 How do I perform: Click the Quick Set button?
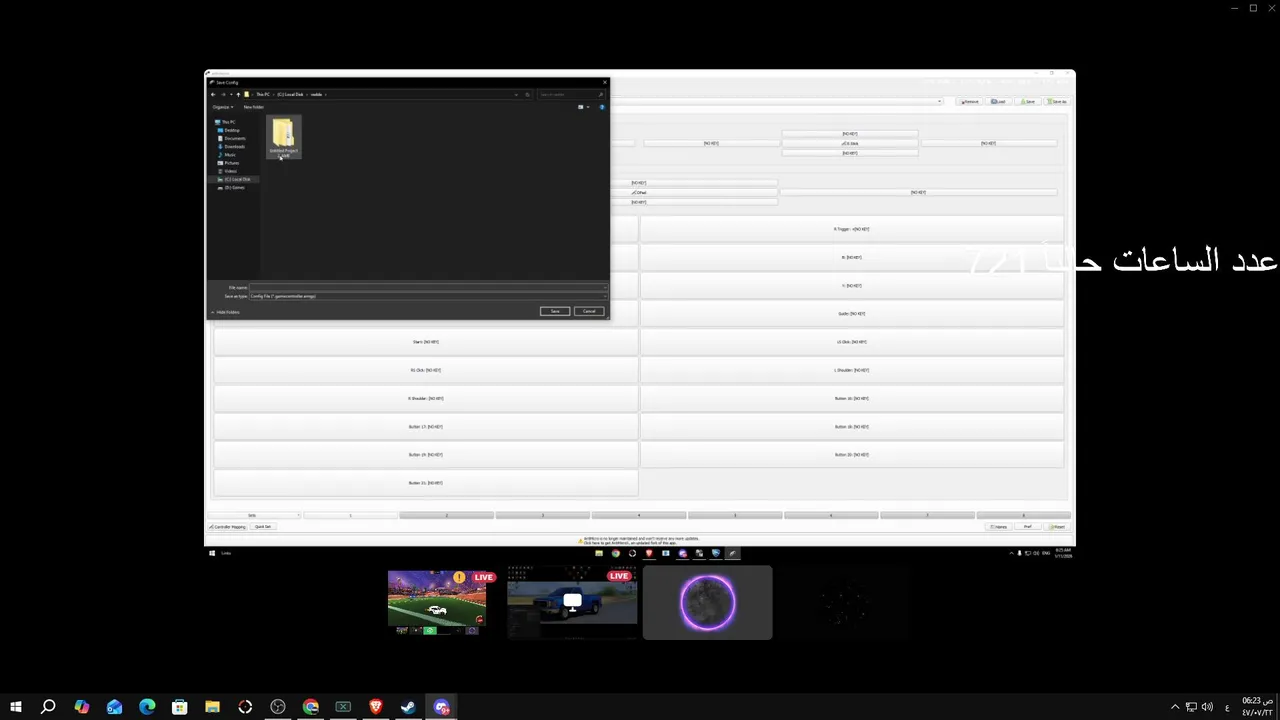pyautogui.click(x=261, y=527)
